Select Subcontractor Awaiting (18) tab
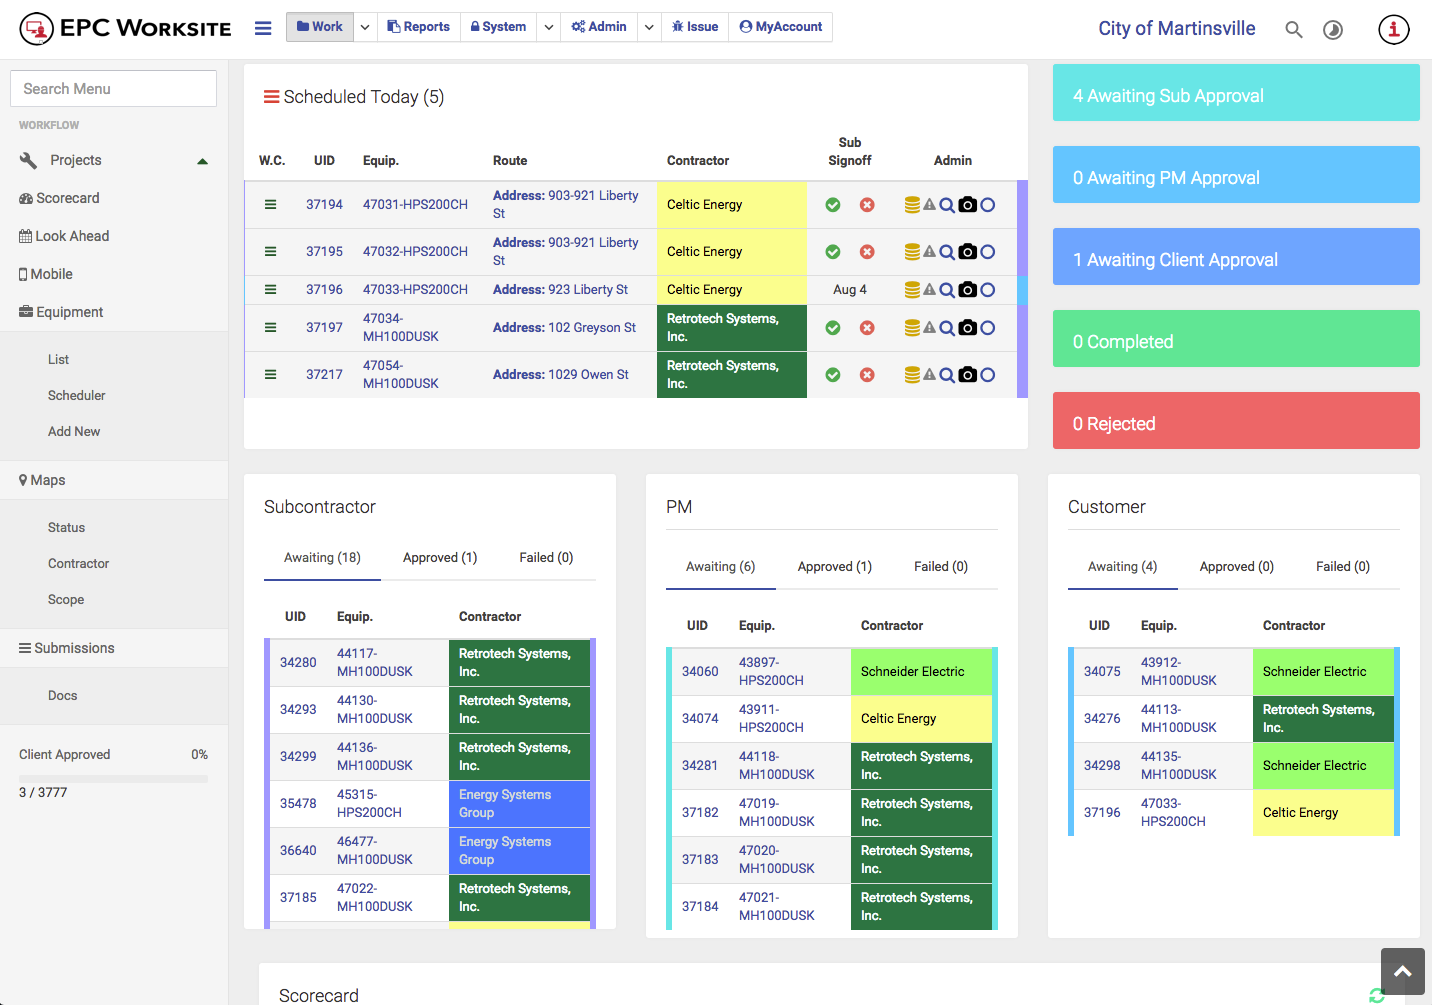 [x=322, y=558]
